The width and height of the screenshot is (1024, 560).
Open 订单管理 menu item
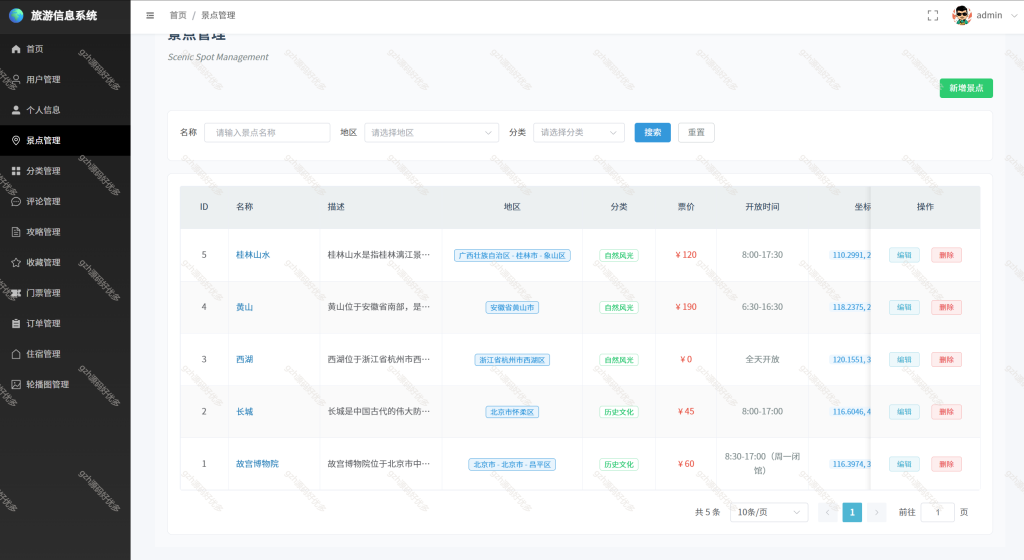tap(65, 323)
